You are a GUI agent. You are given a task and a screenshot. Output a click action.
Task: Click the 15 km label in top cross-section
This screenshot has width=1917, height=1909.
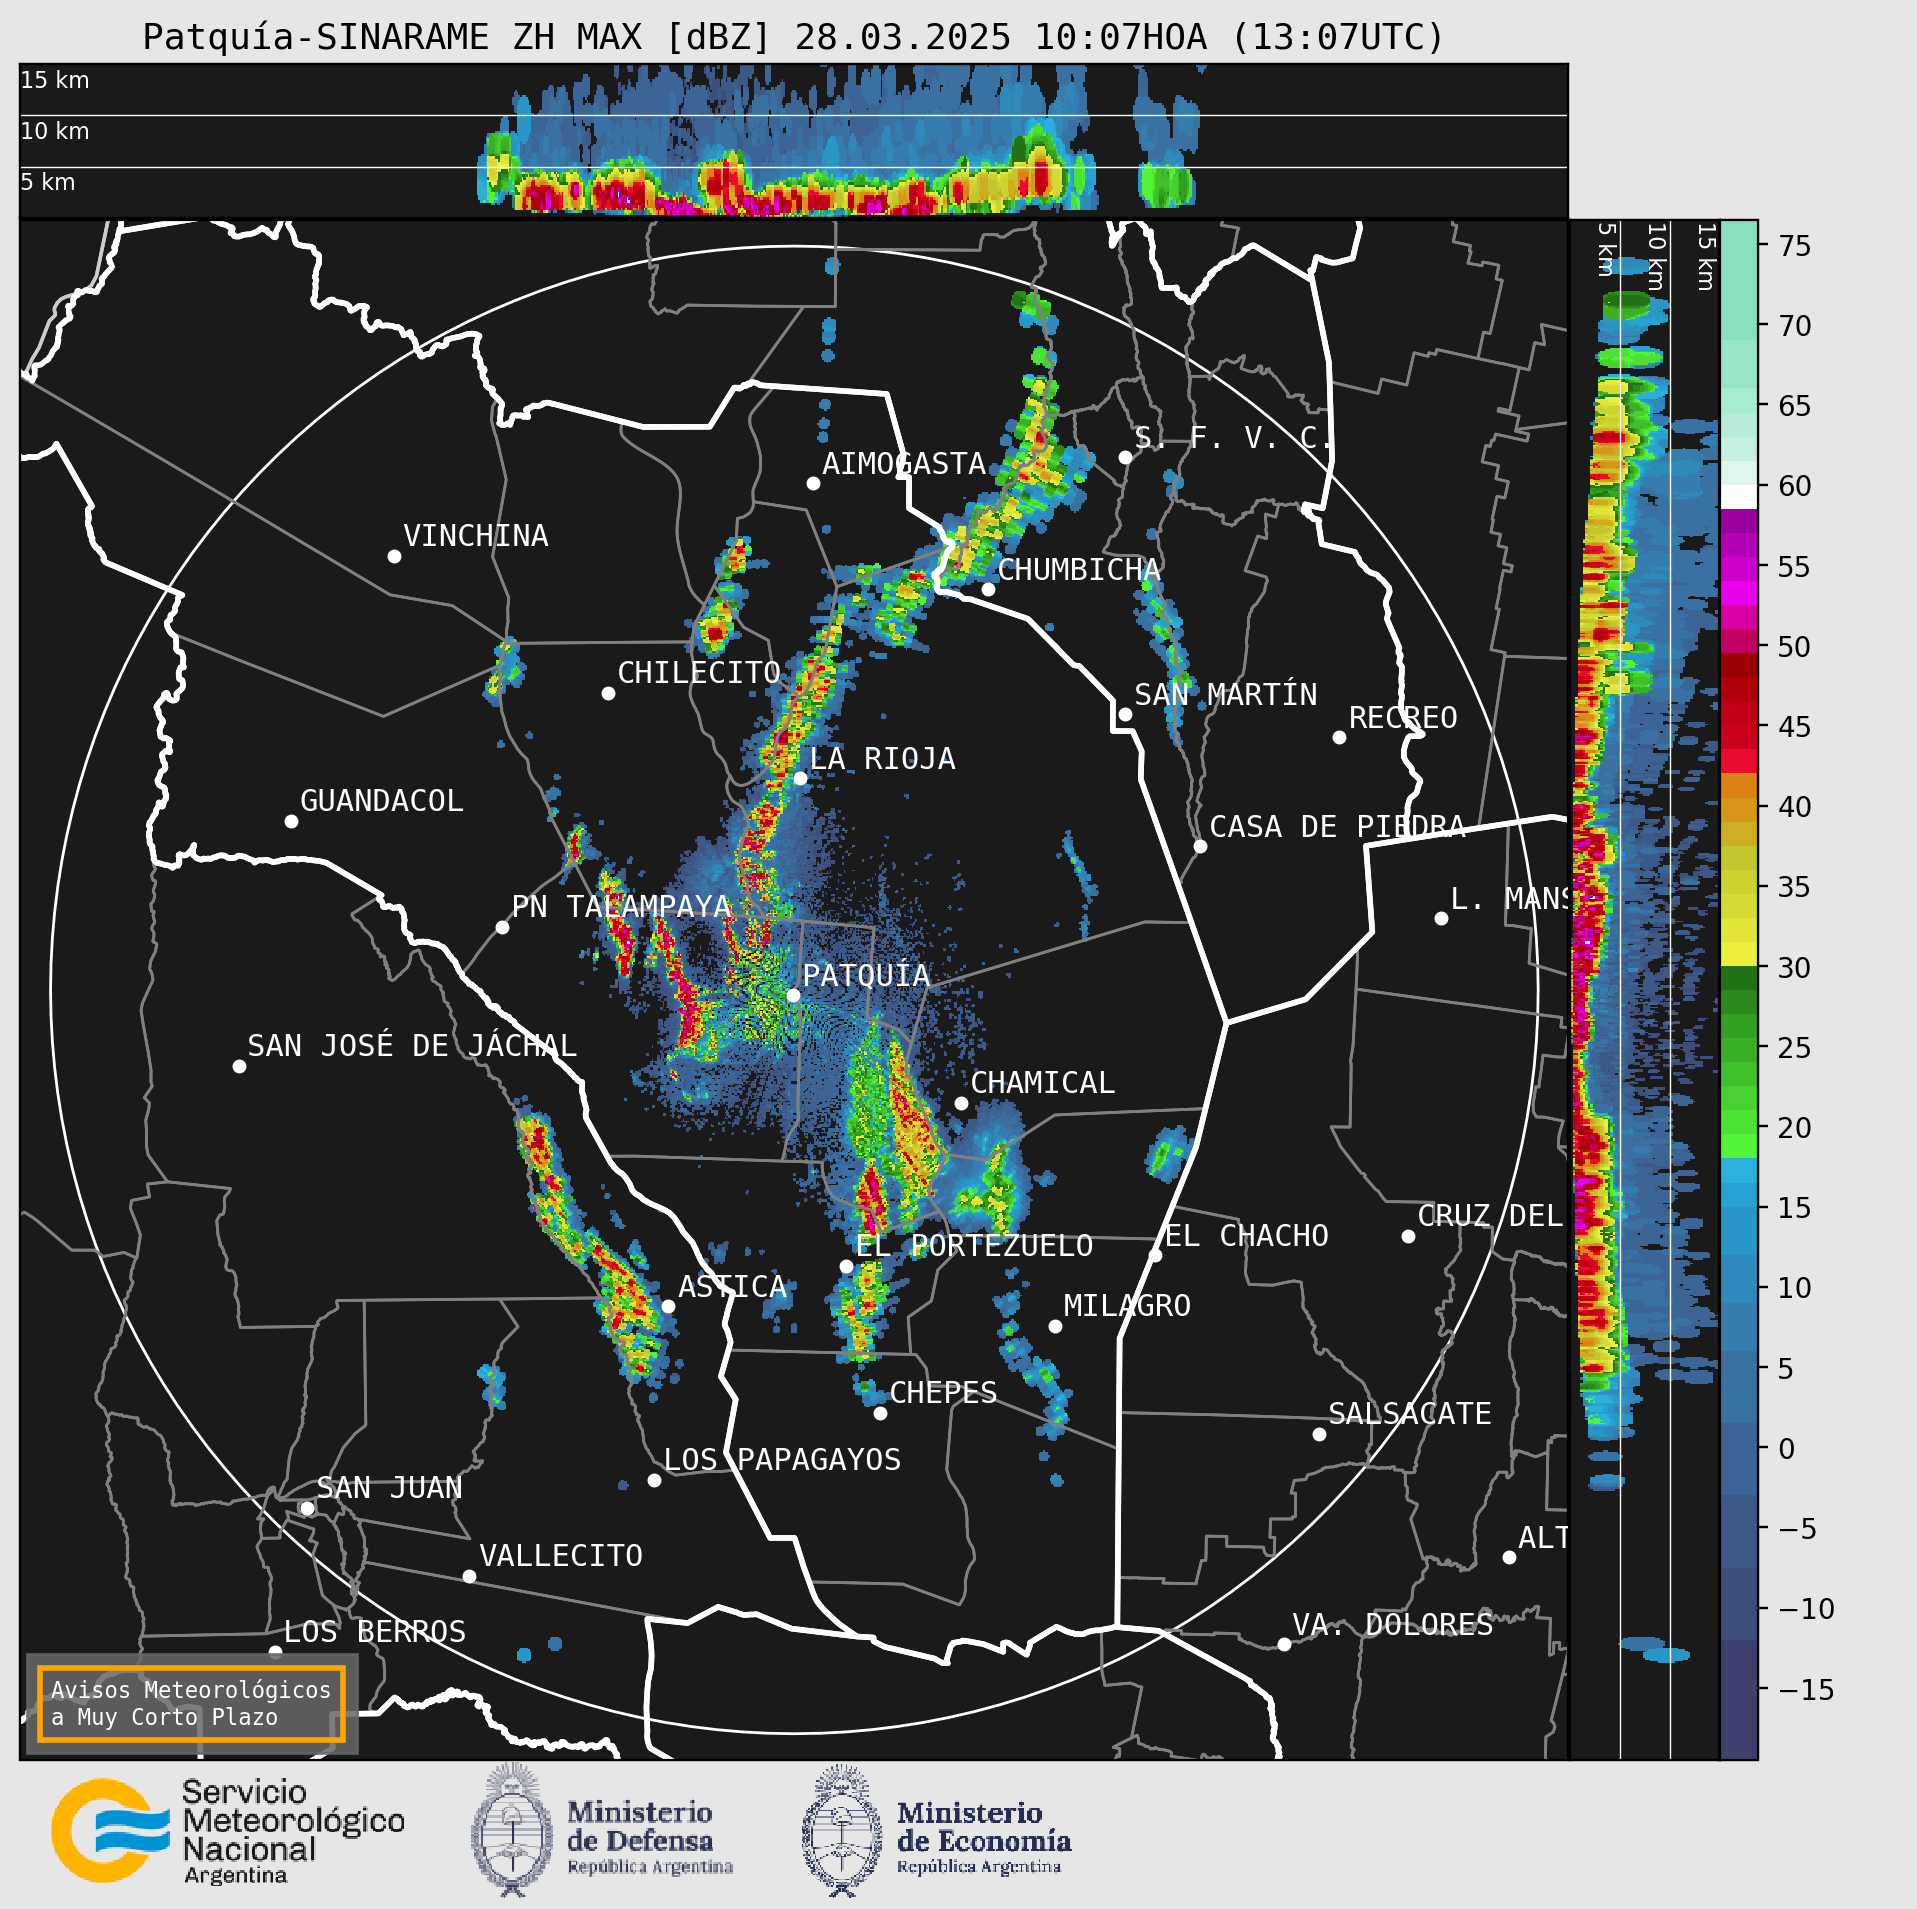pos(55,80)
